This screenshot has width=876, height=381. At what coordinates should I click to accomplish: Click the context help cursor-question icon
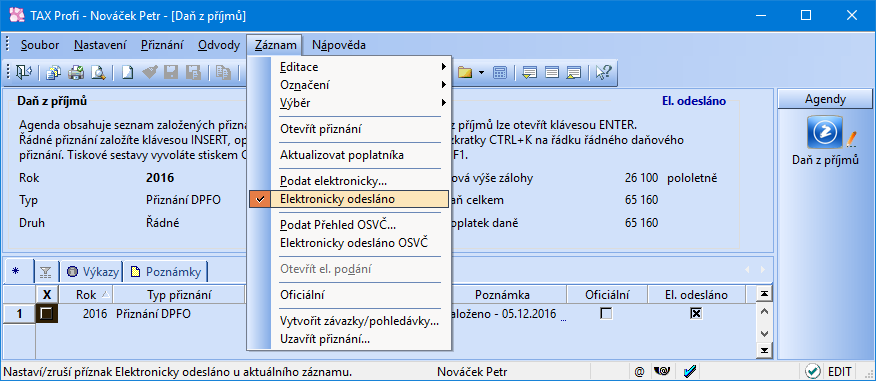(603, 73)
